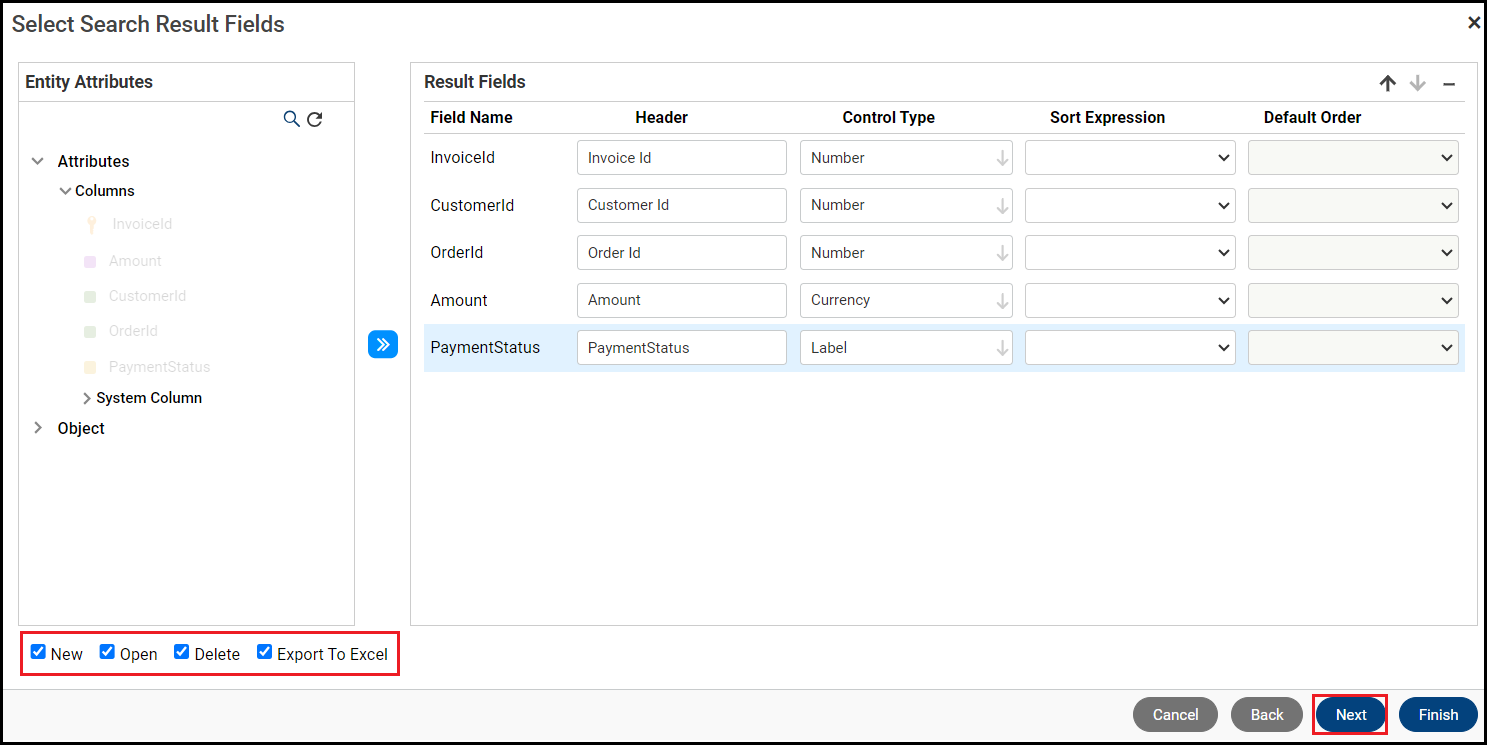Click the move down arrow icon
1487x745 pixels.
point(1417,84)
